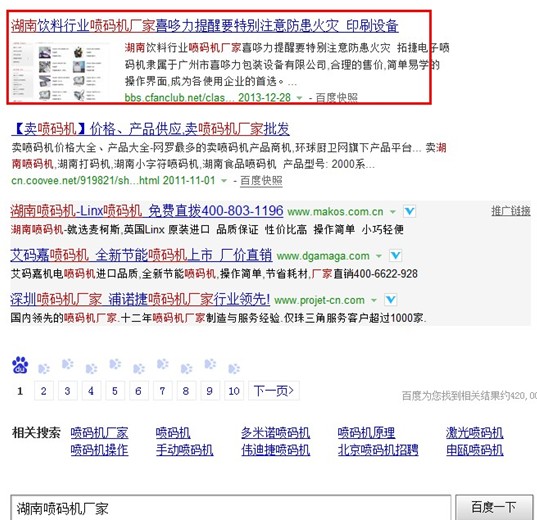Go to results page 5
The height and width of the screenshot is (525, 537).
[x=115, y=391]
